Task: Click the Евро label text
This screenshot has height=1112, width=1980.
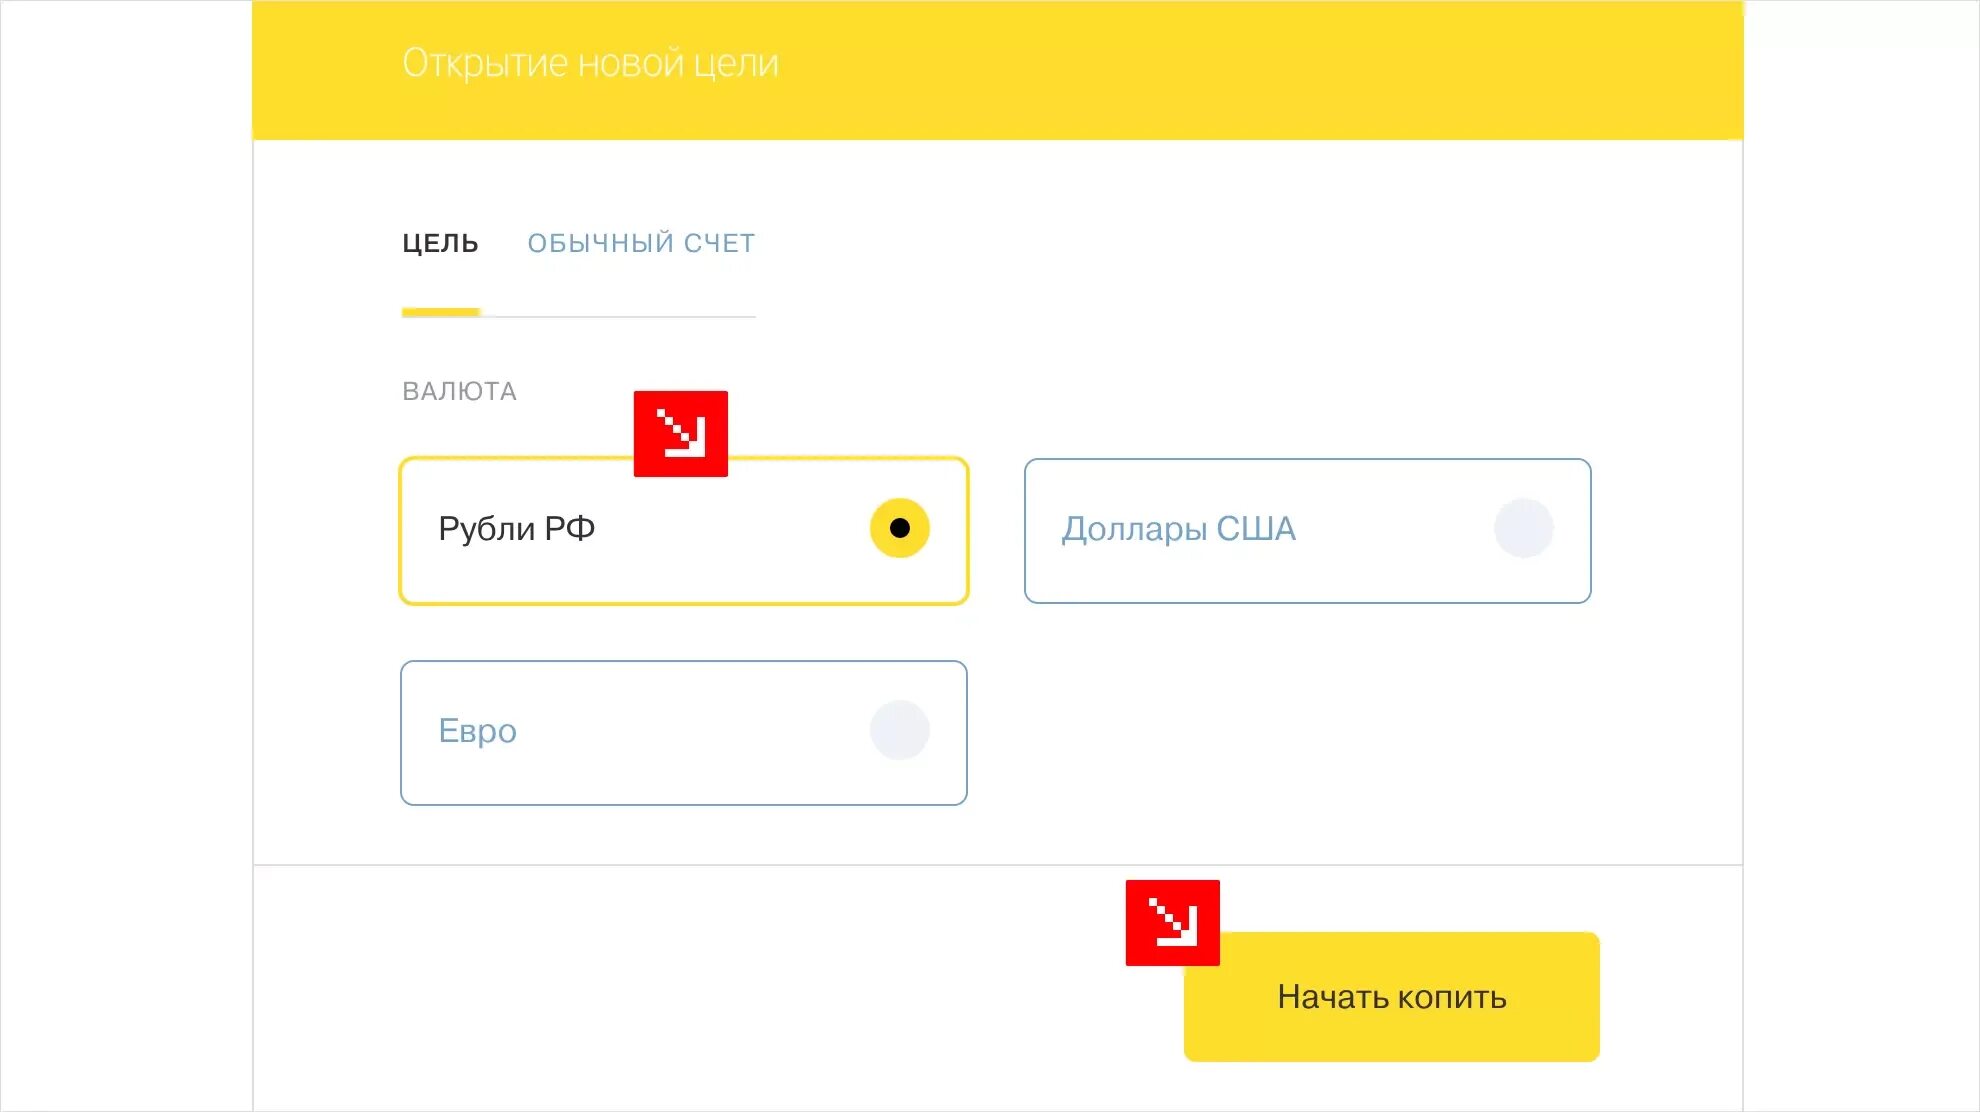Action: click(x=477, y=731)
